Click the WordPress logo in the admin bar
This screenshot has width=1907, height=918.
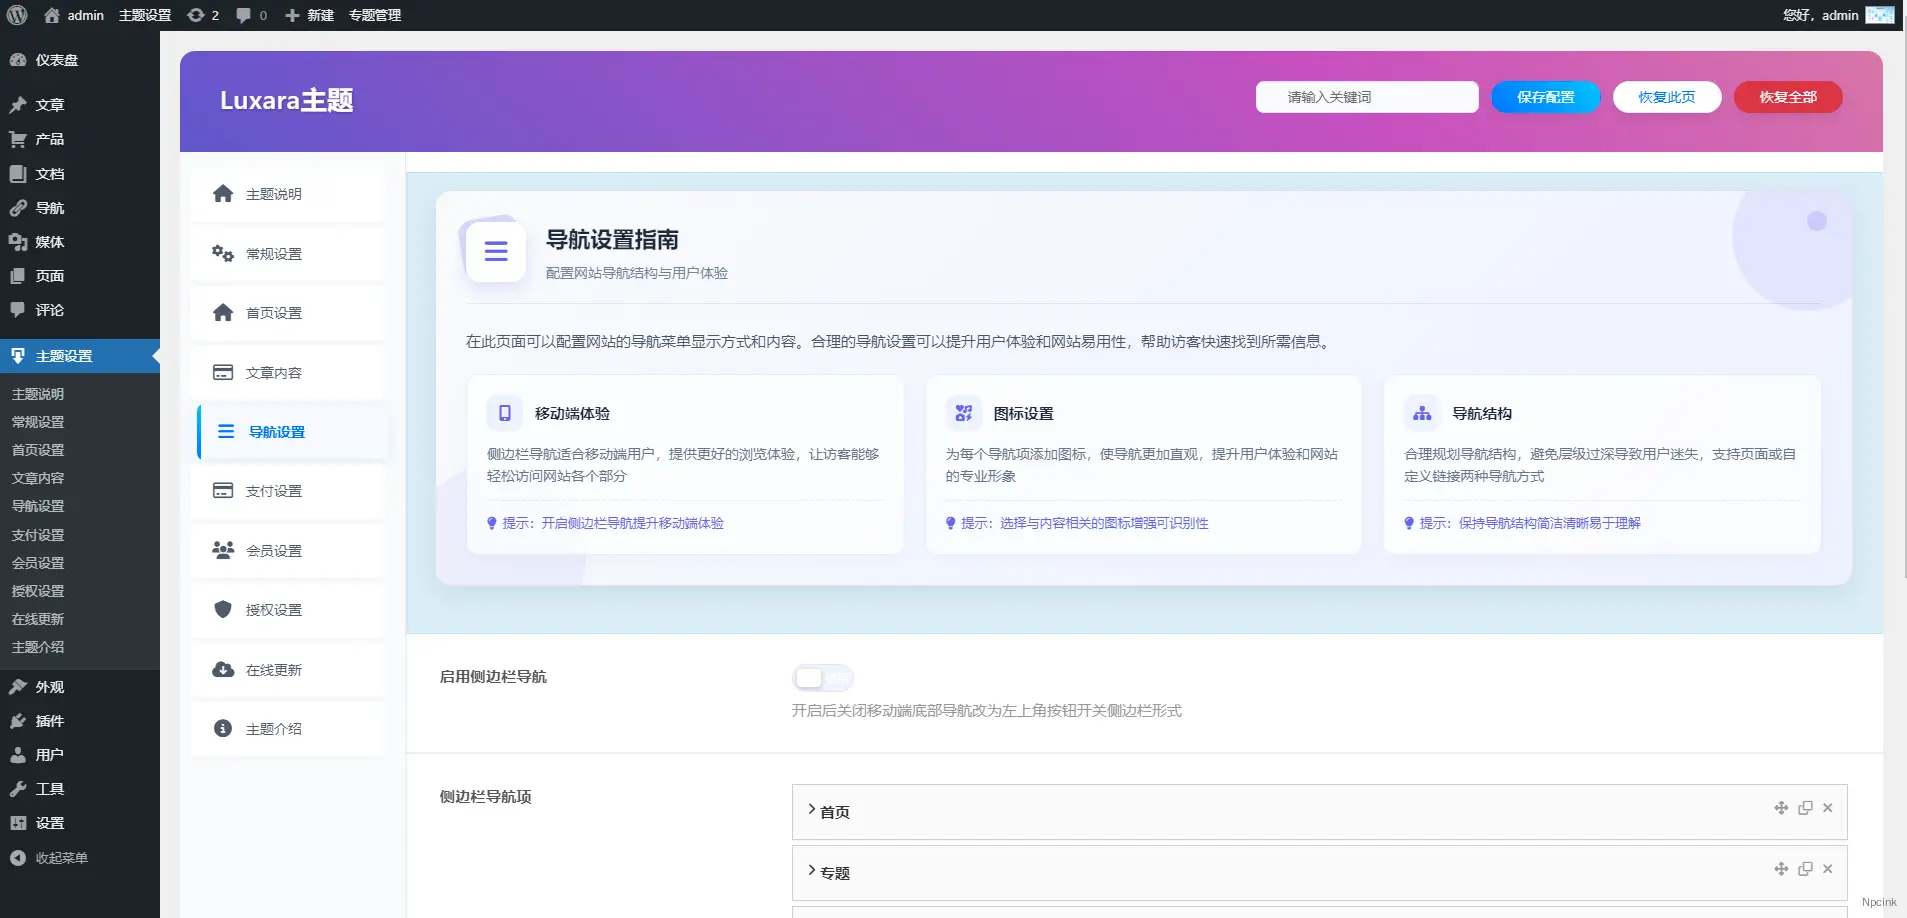16,15
